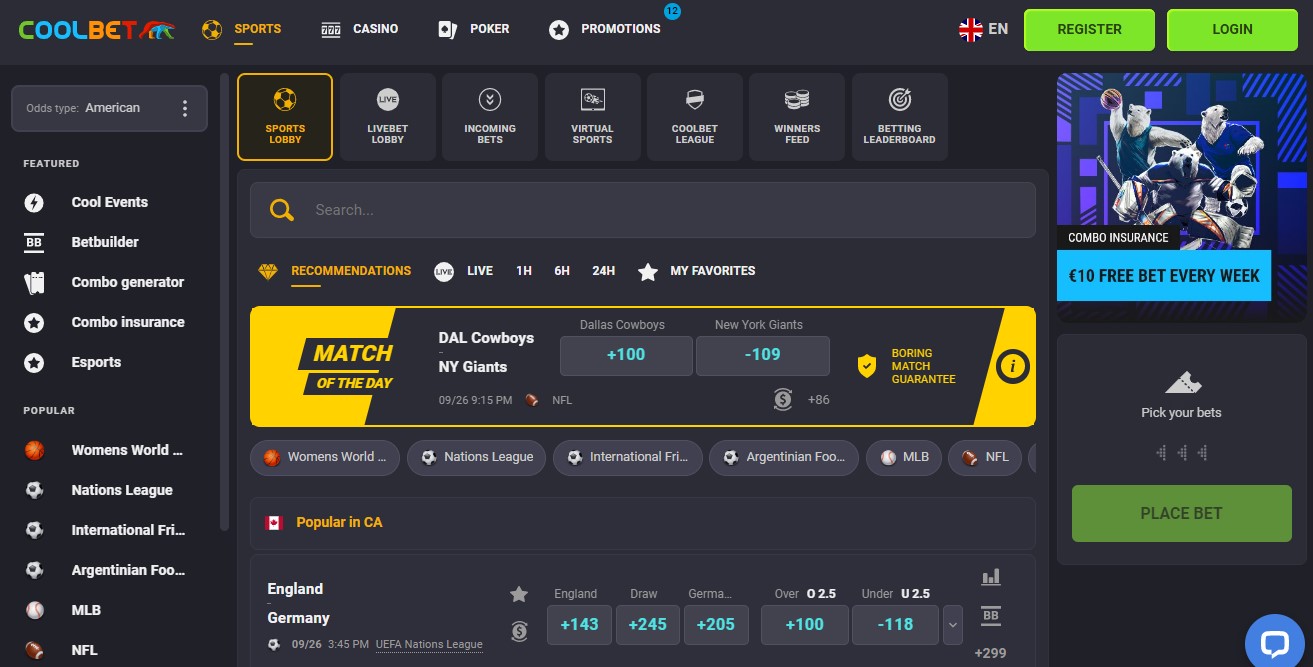Open the Betbuilder for England vs Germany
Image resolution: width=1313 pixels, height=667 pixels.
(991, 614)
